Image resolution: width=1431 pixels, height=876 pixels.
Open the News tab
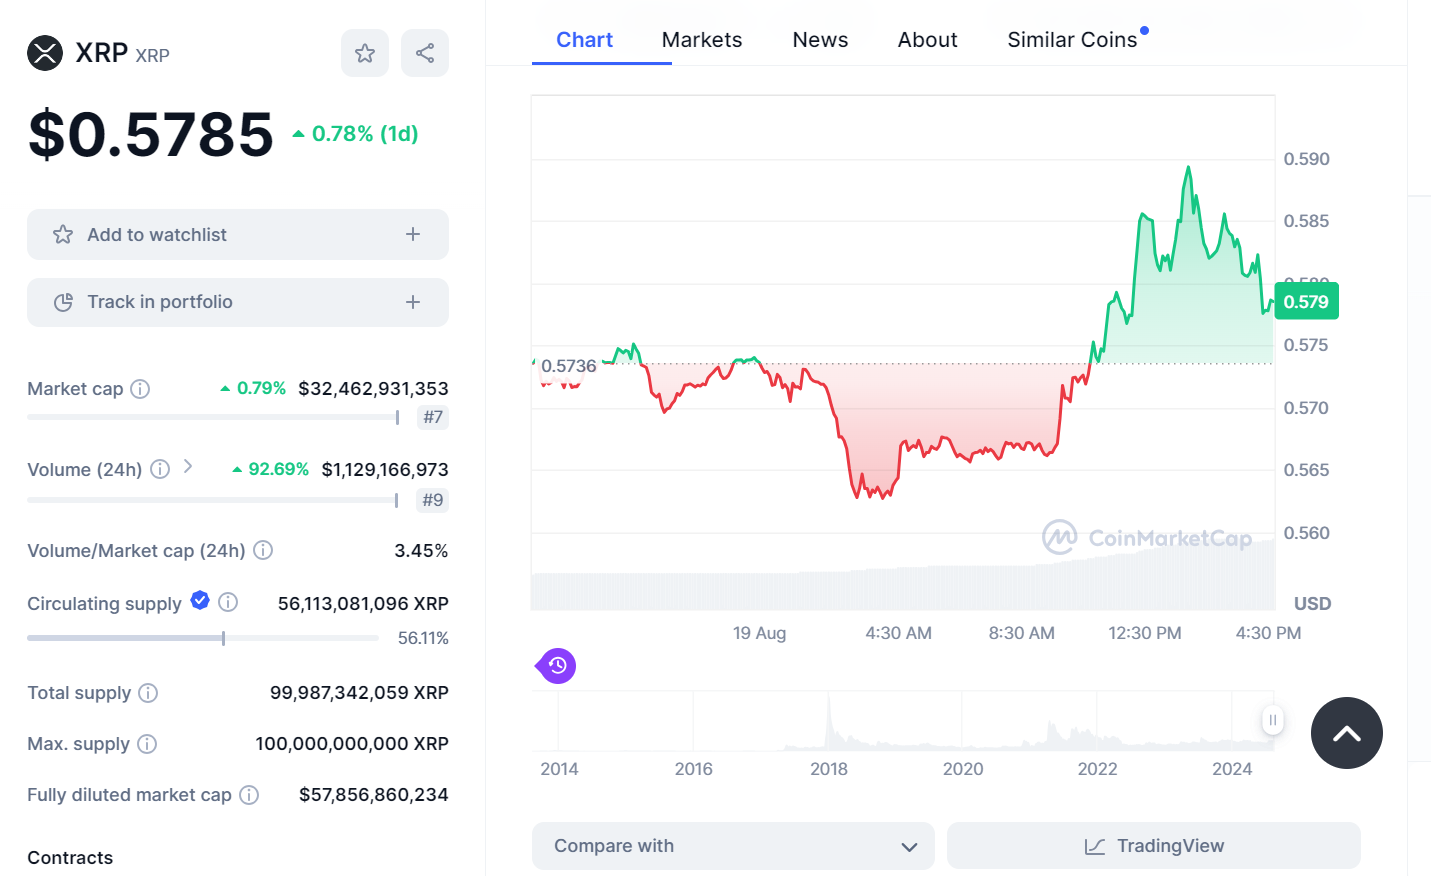(x=820, y=40)
